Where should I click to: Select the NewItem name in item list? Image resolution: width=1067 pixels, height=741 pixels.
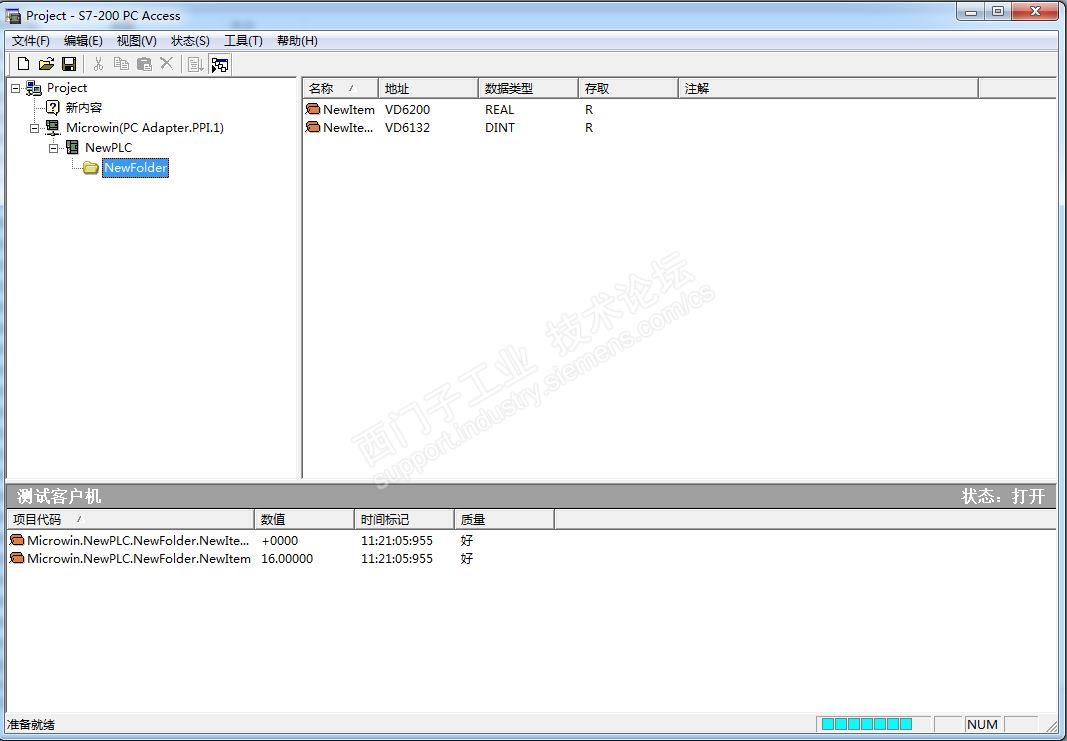348,109
